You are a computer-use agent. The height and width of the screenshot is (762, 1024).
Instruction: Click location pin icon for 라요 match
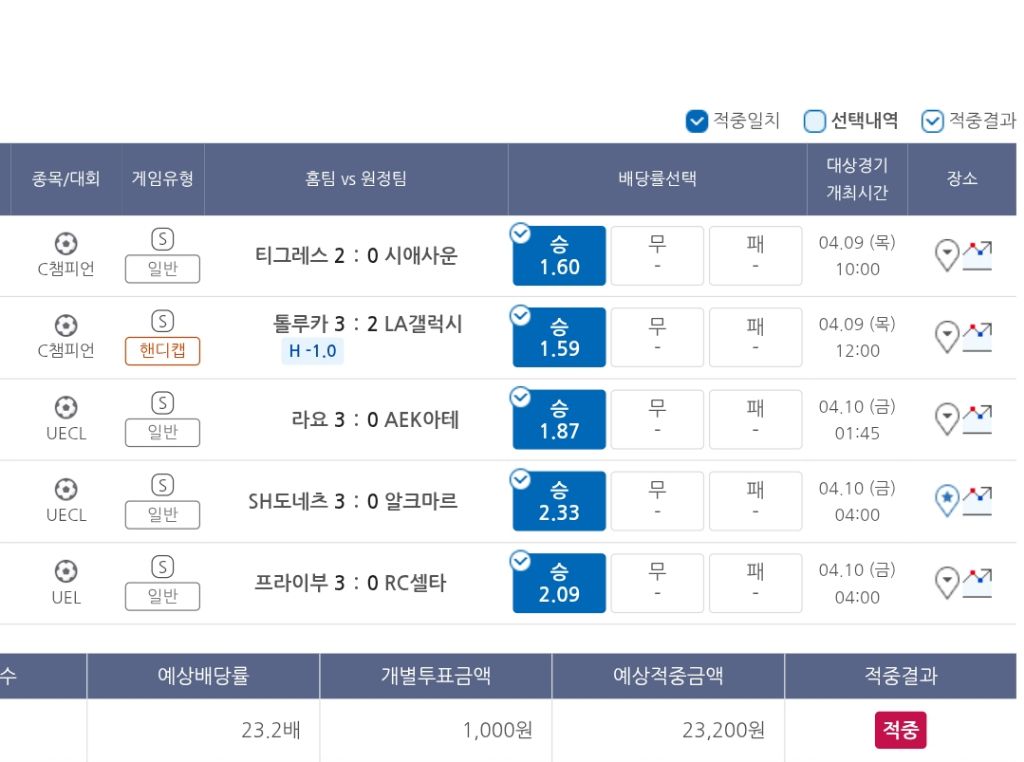tap(947, 419)
